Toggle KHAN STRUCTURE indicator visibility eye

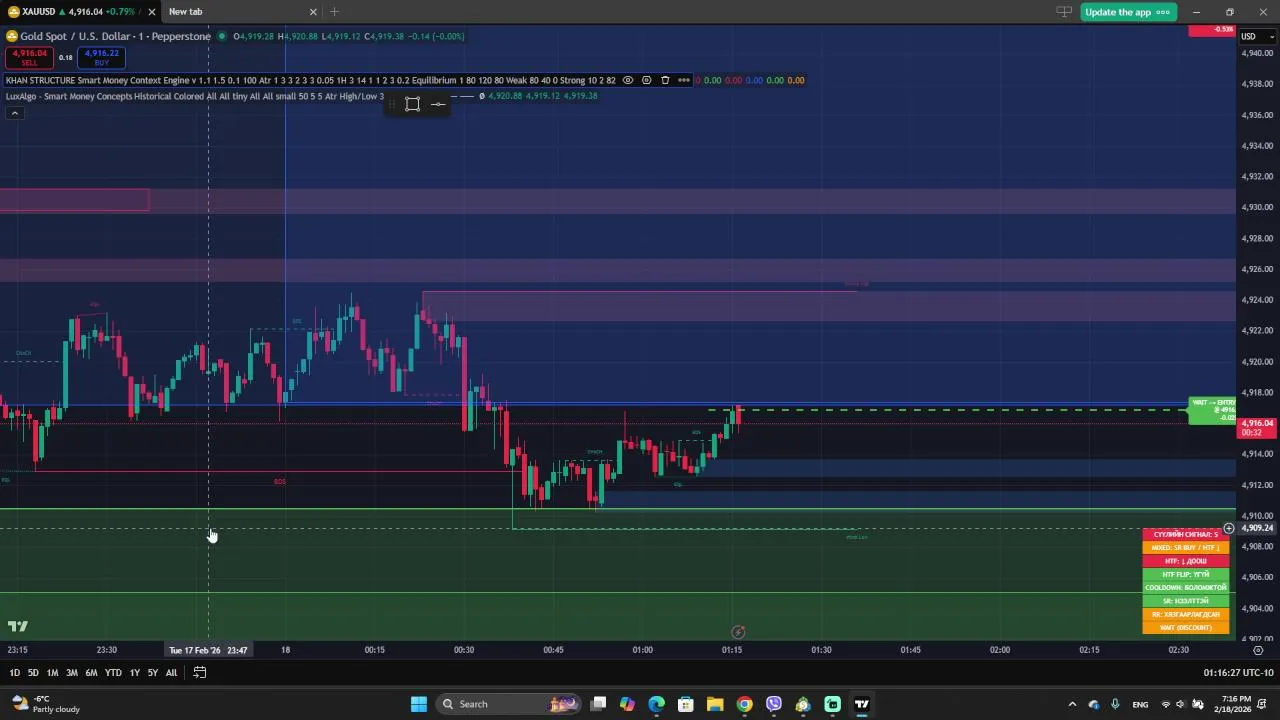tap(628, 80)
